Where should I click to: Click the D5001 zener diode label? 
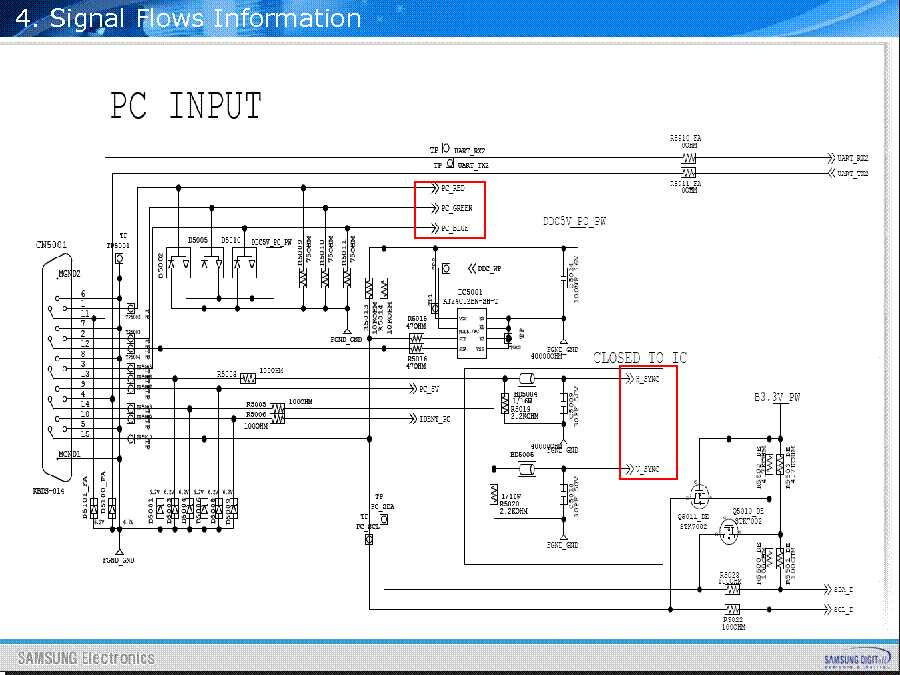pyautogui.click(x=151, y=511)
